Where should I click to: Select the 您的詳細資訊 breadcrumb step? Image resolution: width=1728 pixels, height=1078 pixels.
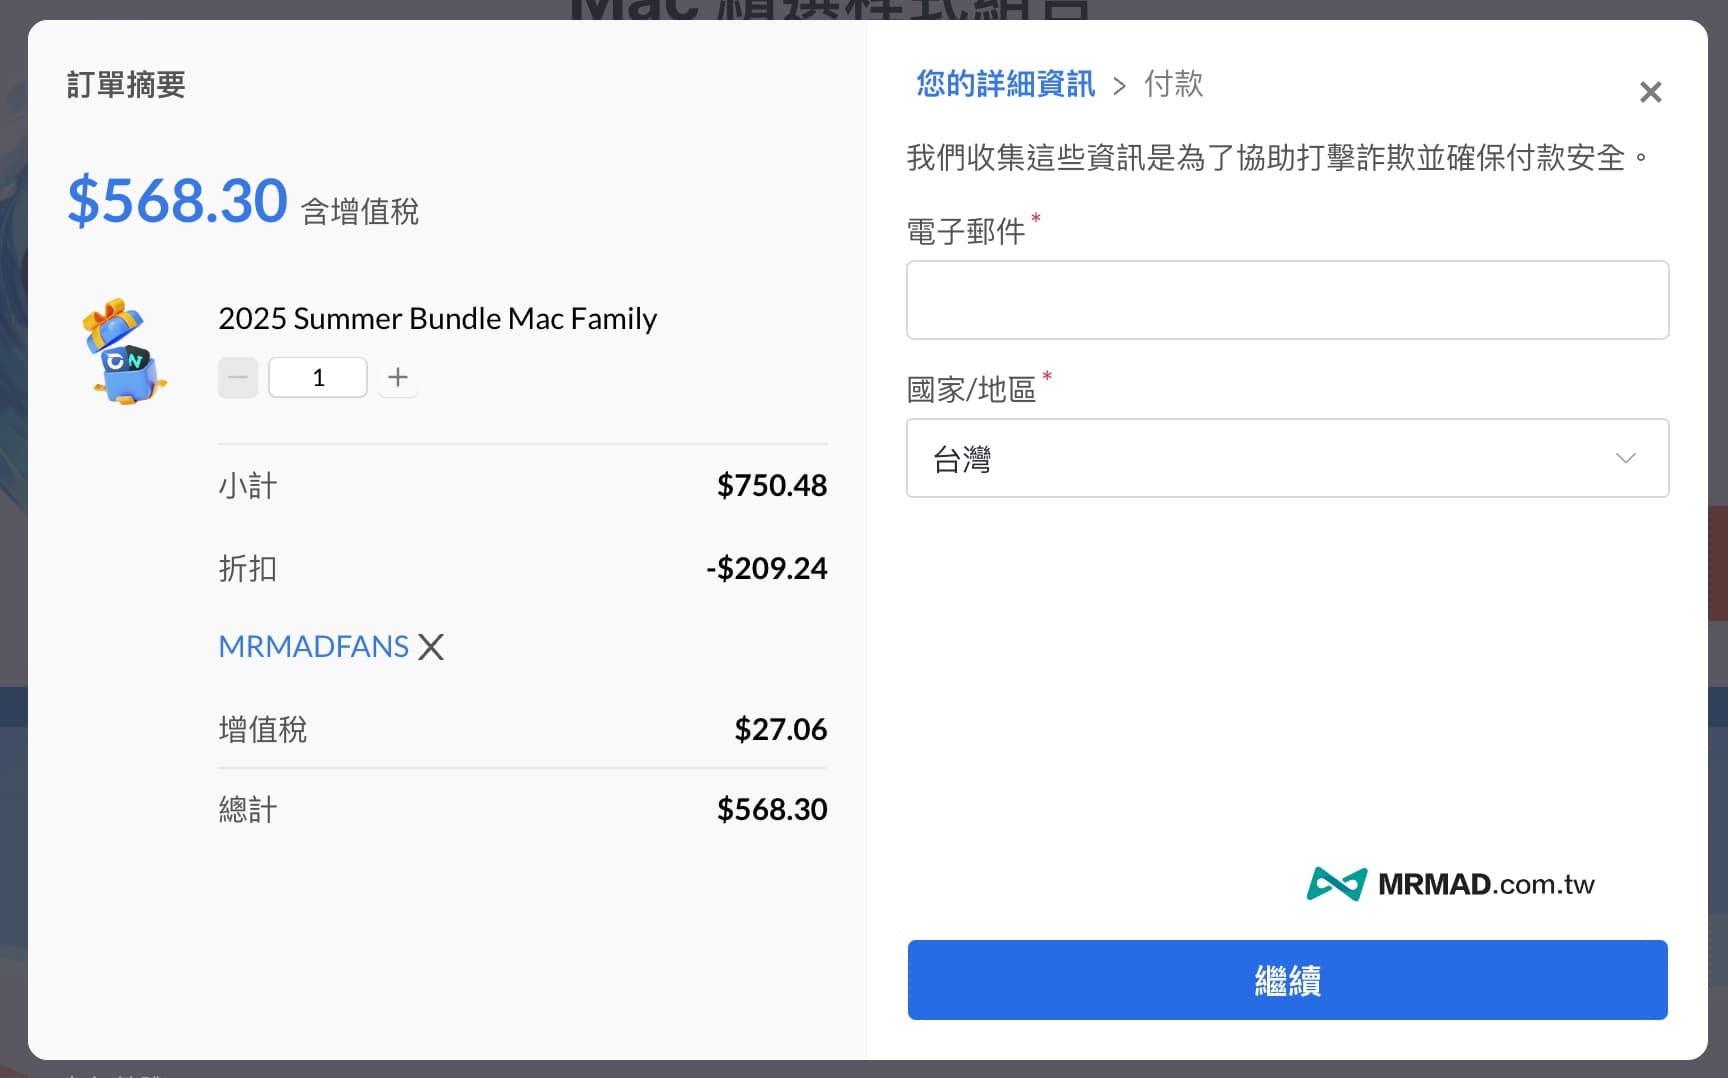(x=1005, y=84)
